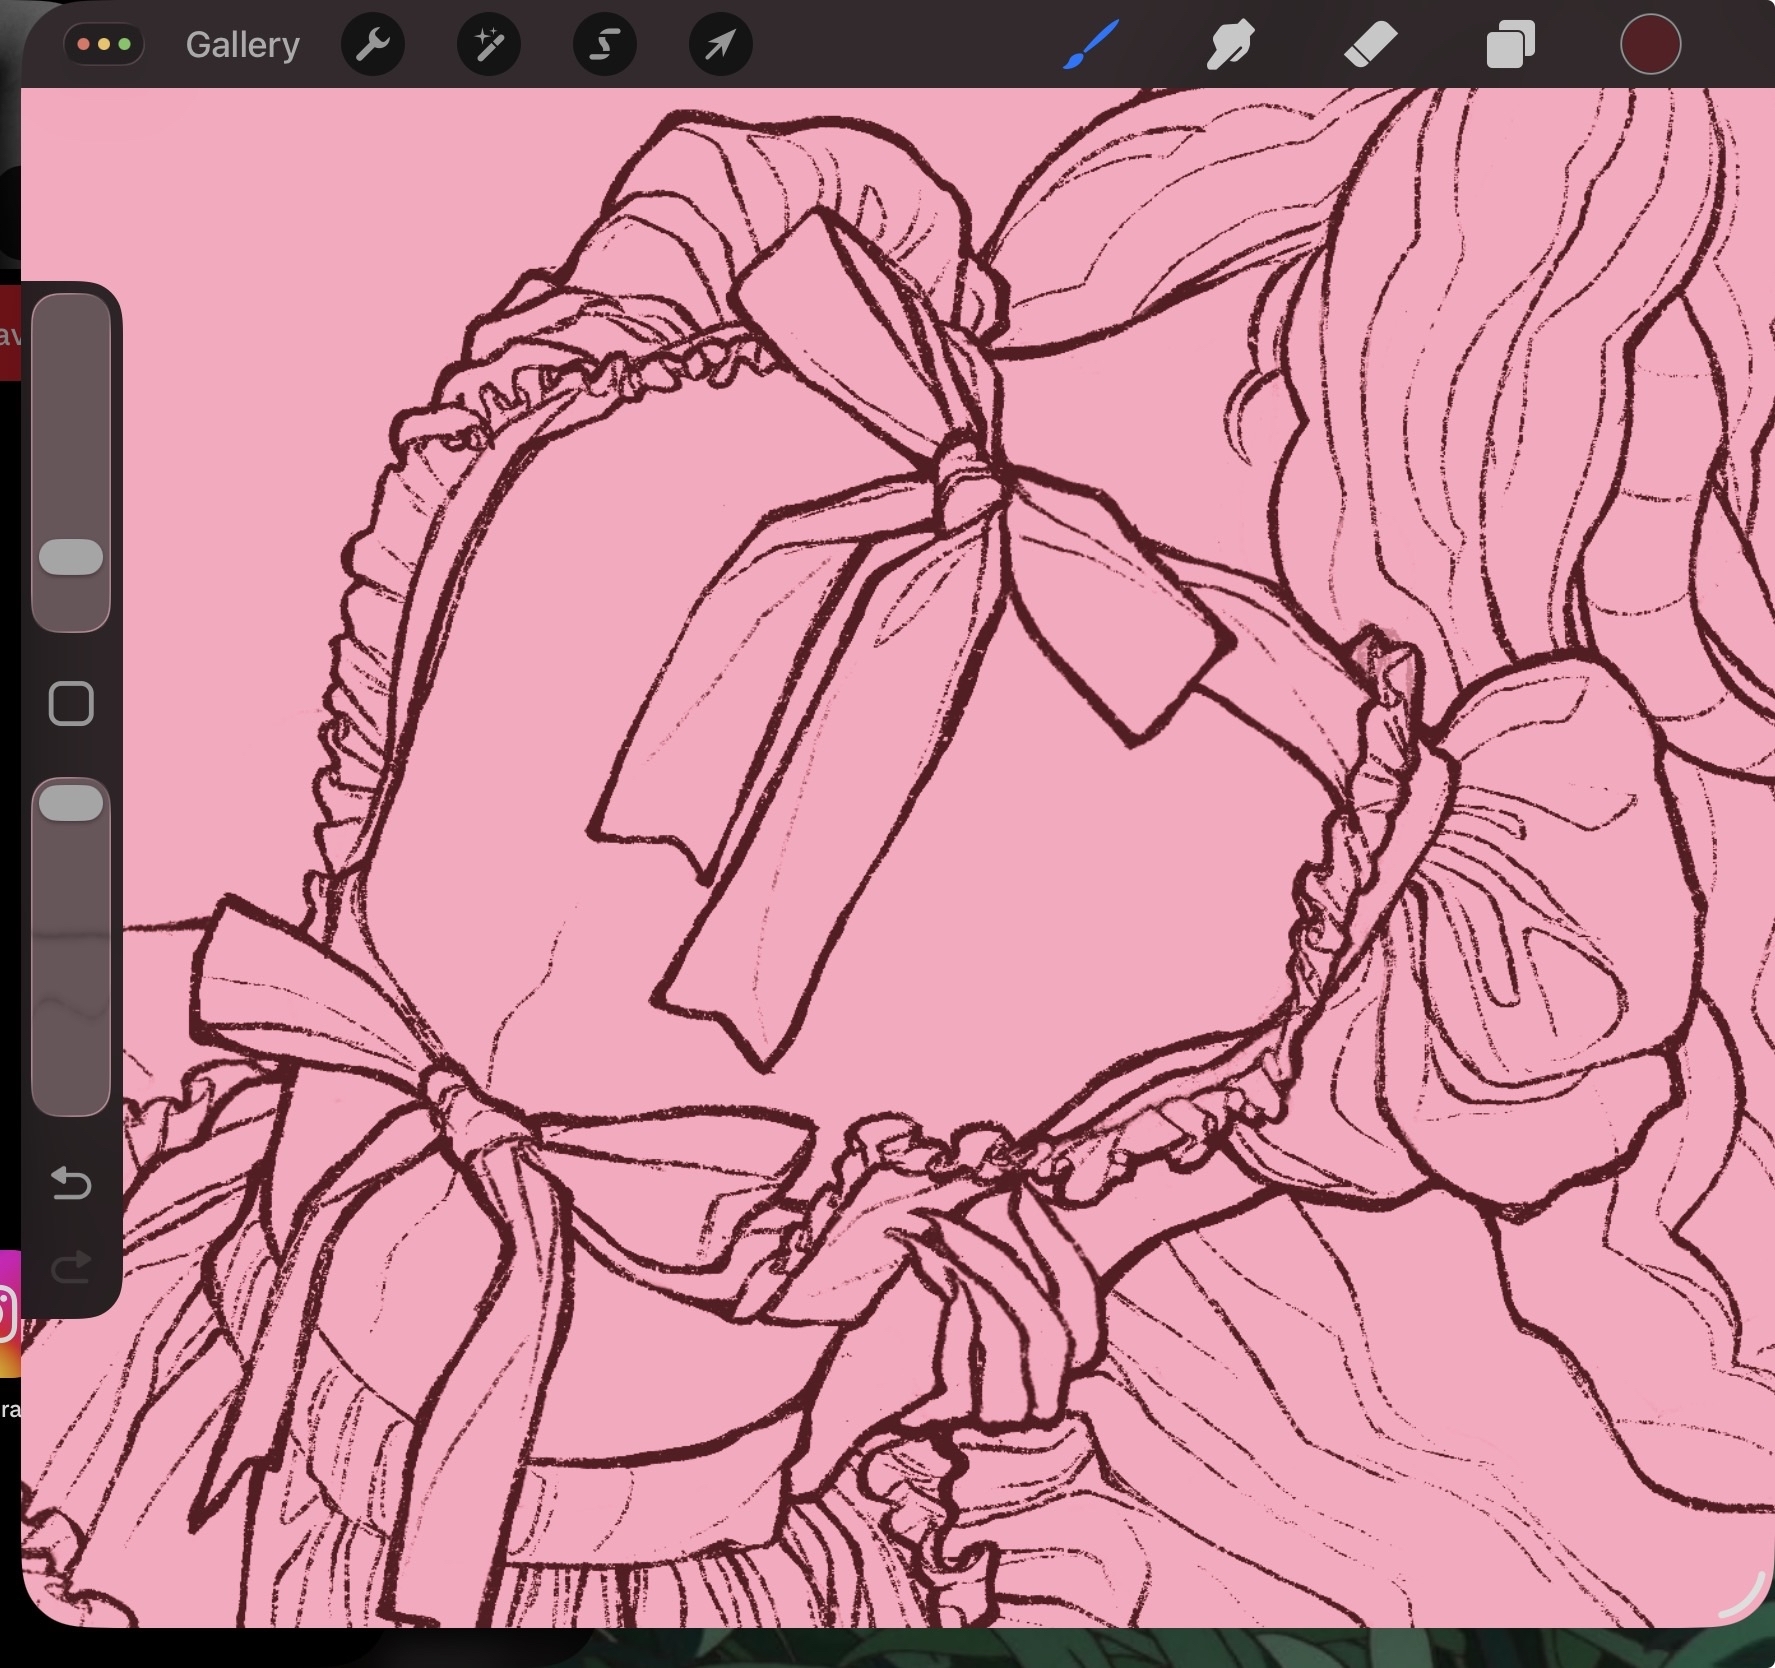Open the dark red color swatch

point(1649,45)
